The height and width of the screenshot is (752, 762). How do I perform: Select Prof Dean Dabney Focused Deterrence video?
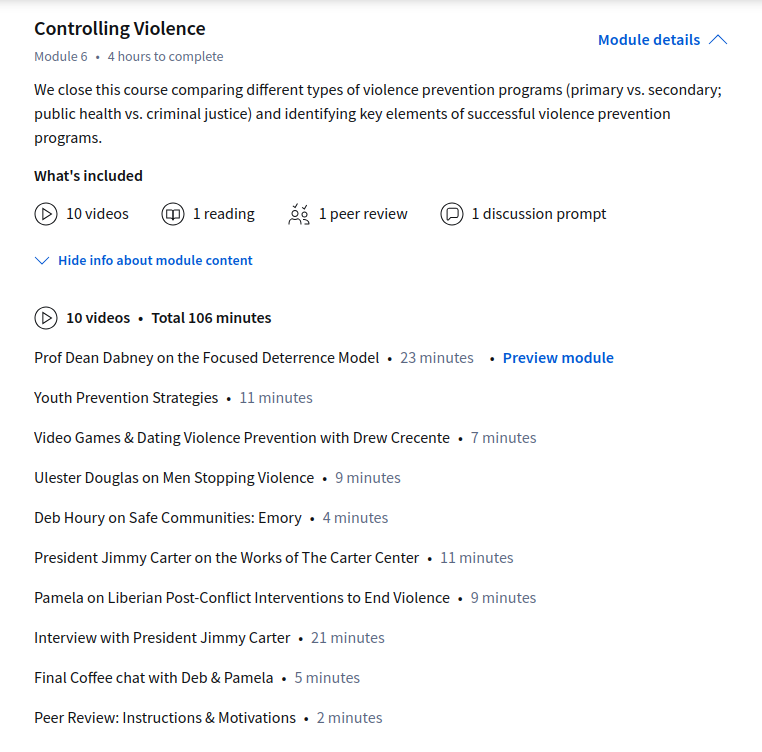click(207, 358)
